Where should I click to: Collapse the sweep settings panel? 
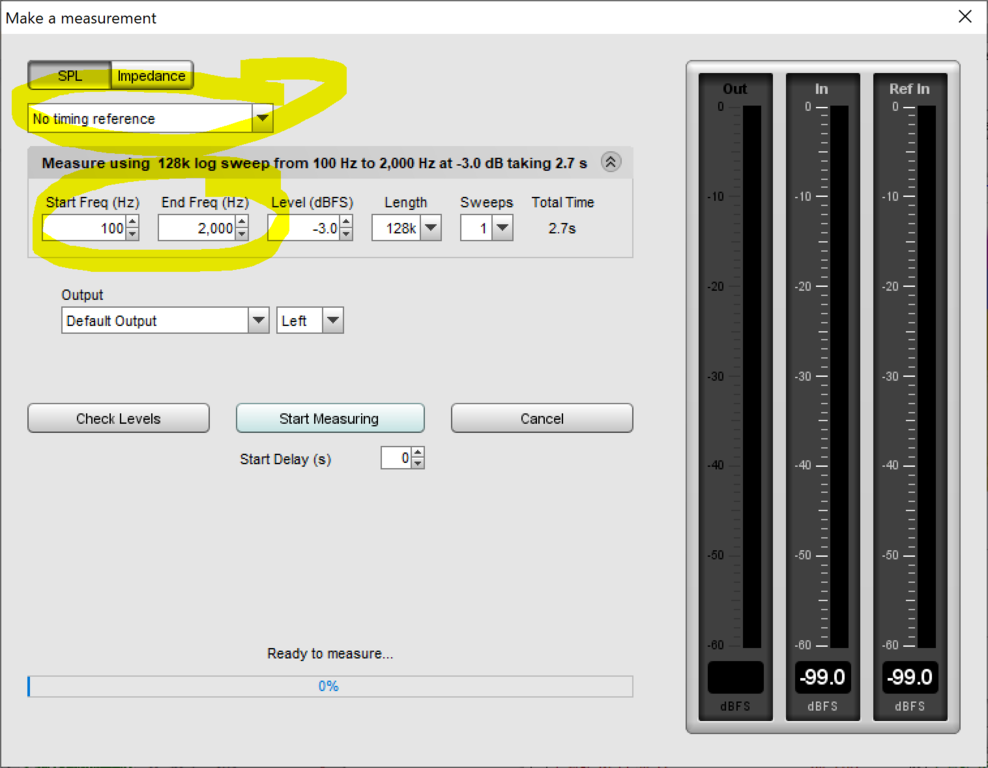point(611,163)
